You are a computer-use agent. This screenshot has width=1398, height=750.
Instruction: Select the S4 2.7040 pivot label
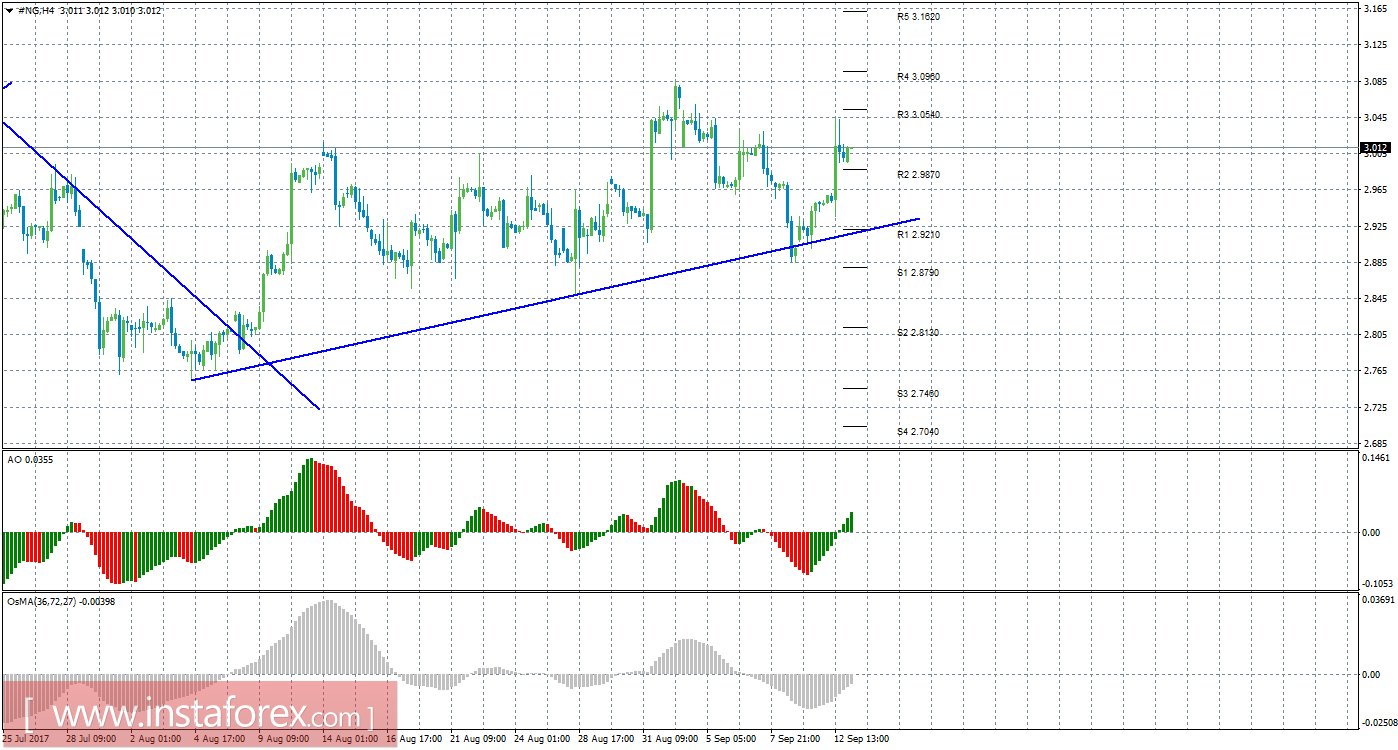click(x=918, y=431)
